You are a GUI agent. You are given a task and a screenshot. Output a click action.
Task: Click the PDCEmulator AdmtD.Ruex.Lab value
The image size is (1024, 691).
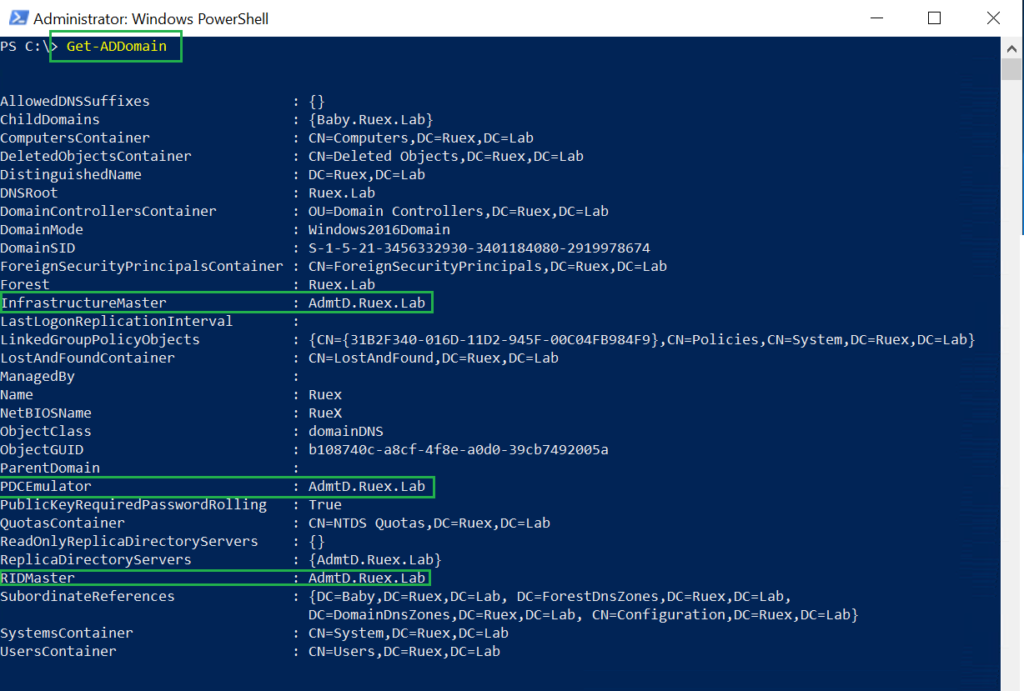click(x=366, y=487)
